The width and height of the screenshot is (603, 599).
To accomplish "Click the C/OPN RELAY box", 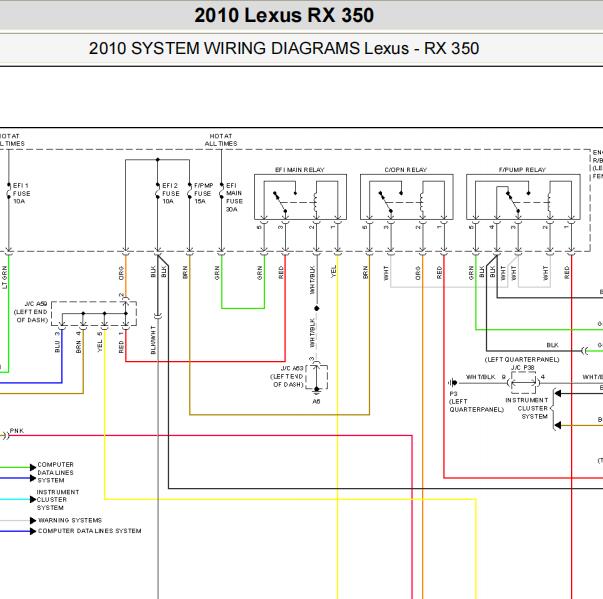I will pos(406,197).
